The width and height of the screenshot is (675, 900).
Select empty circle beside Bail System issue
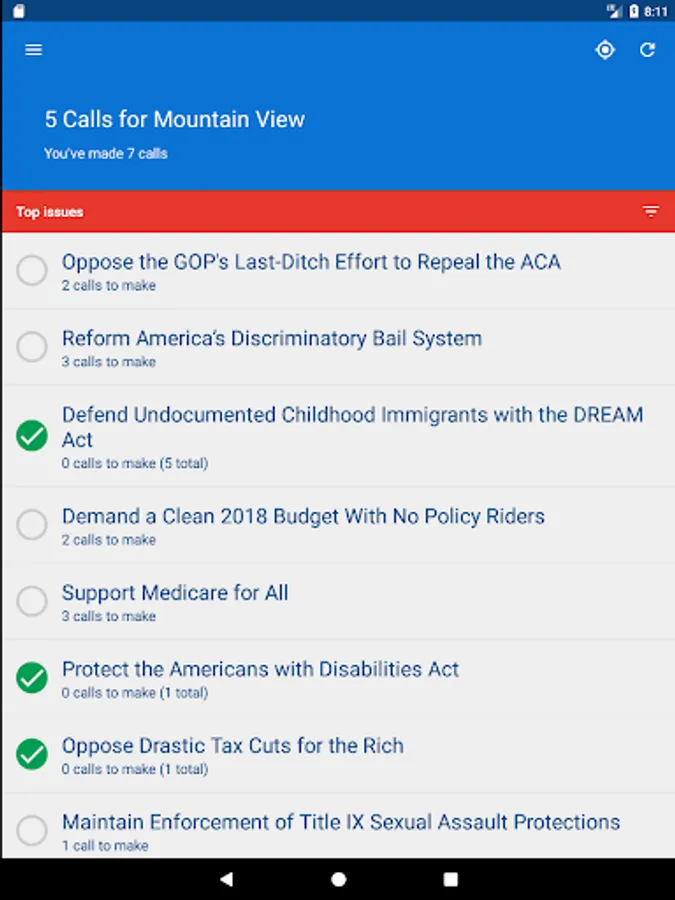pyautogui.click(x=32, y=347)
